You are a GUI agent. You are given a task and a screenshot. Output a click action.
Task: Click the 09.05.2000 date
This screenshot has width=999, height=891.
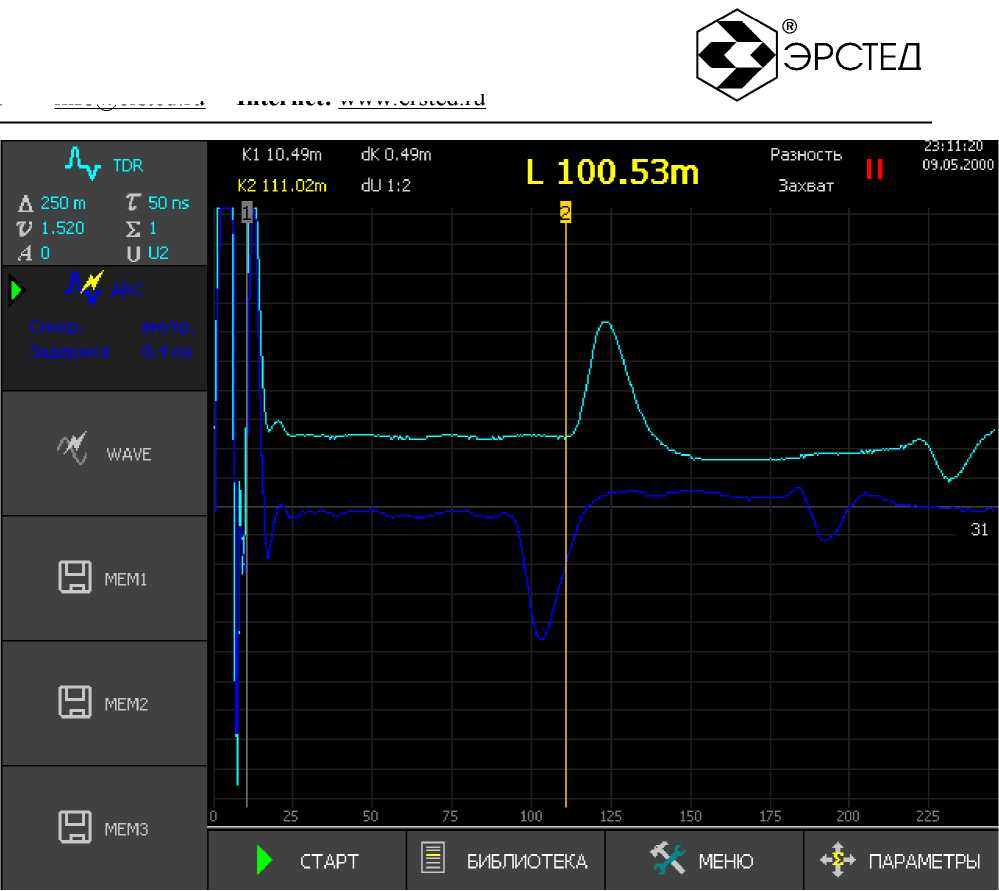click(x=958, y=165)
